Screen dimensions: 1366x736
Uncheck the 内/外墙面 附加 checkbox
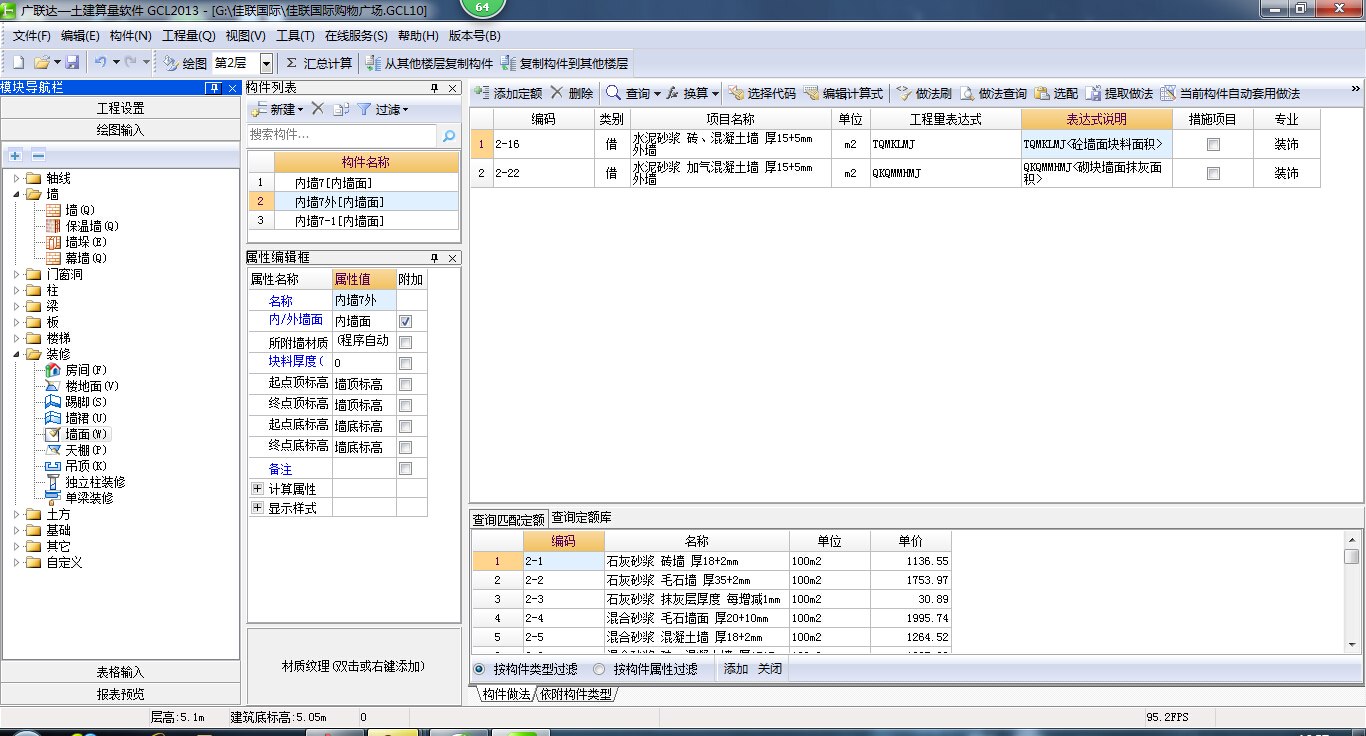pos(406,322)
